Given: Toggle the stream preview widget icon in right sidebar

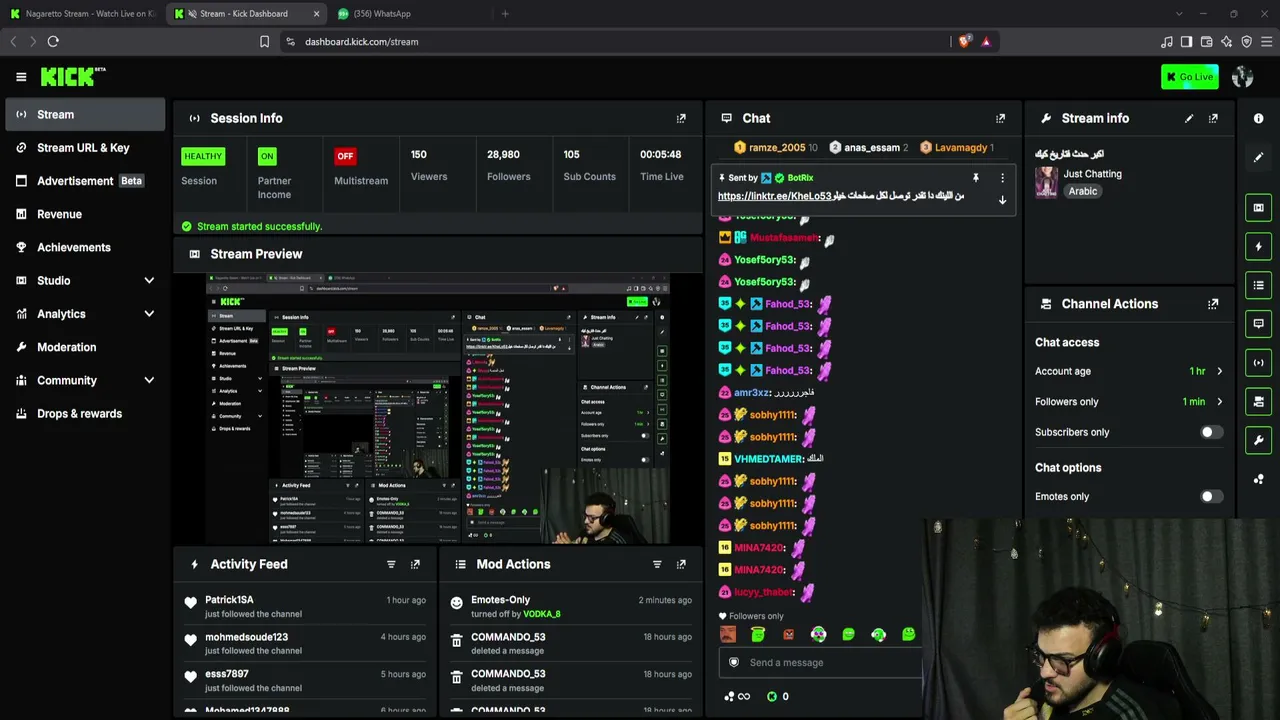Looking at the screenshot, I should [1258, 208].
